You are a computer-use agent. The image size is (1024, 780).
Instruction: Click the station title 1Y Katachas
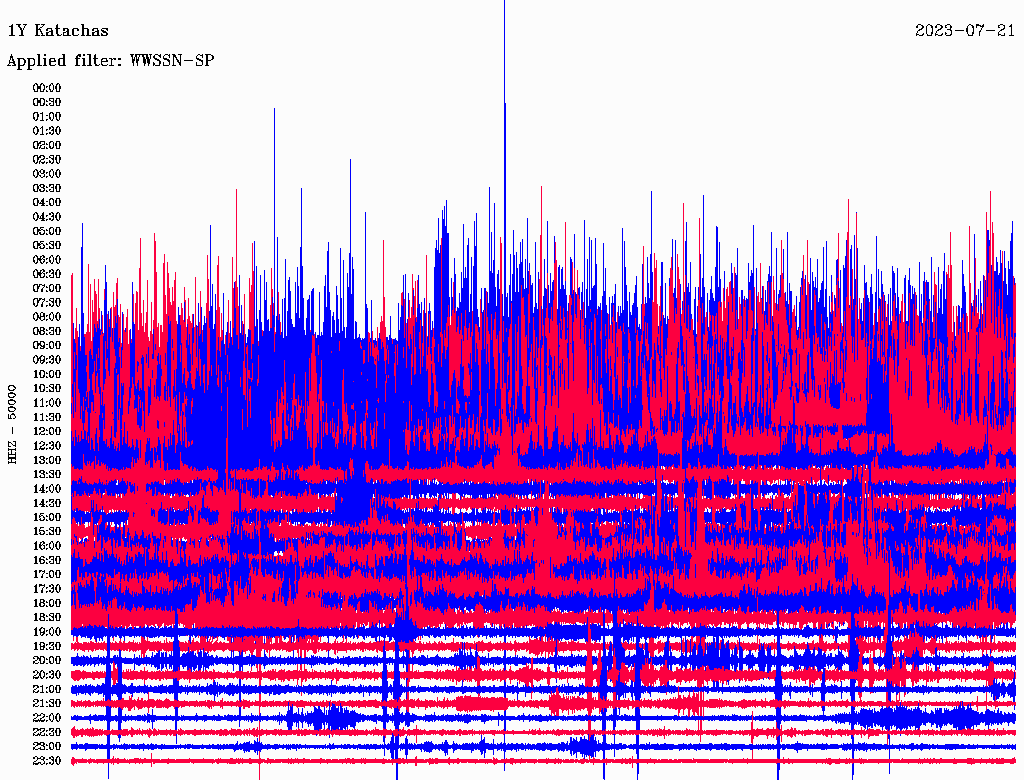tap(58, 31)
